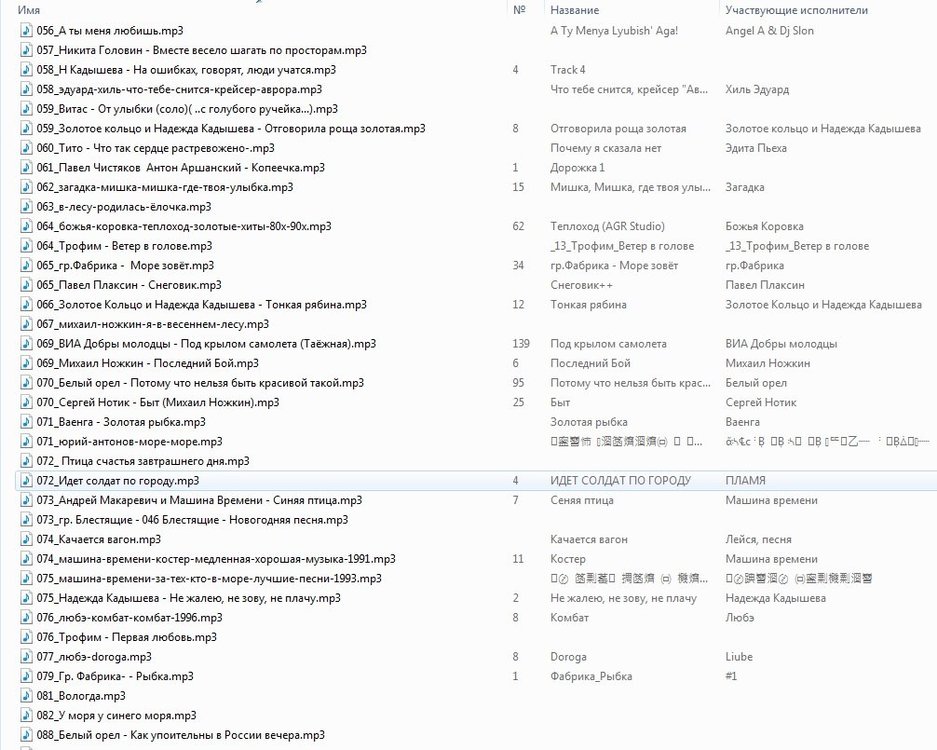Click the file icon of 071_Ваенга - Золотая рыбка.mp3
The width and height of the screenshot is (937, 750).
coord(26,422)
